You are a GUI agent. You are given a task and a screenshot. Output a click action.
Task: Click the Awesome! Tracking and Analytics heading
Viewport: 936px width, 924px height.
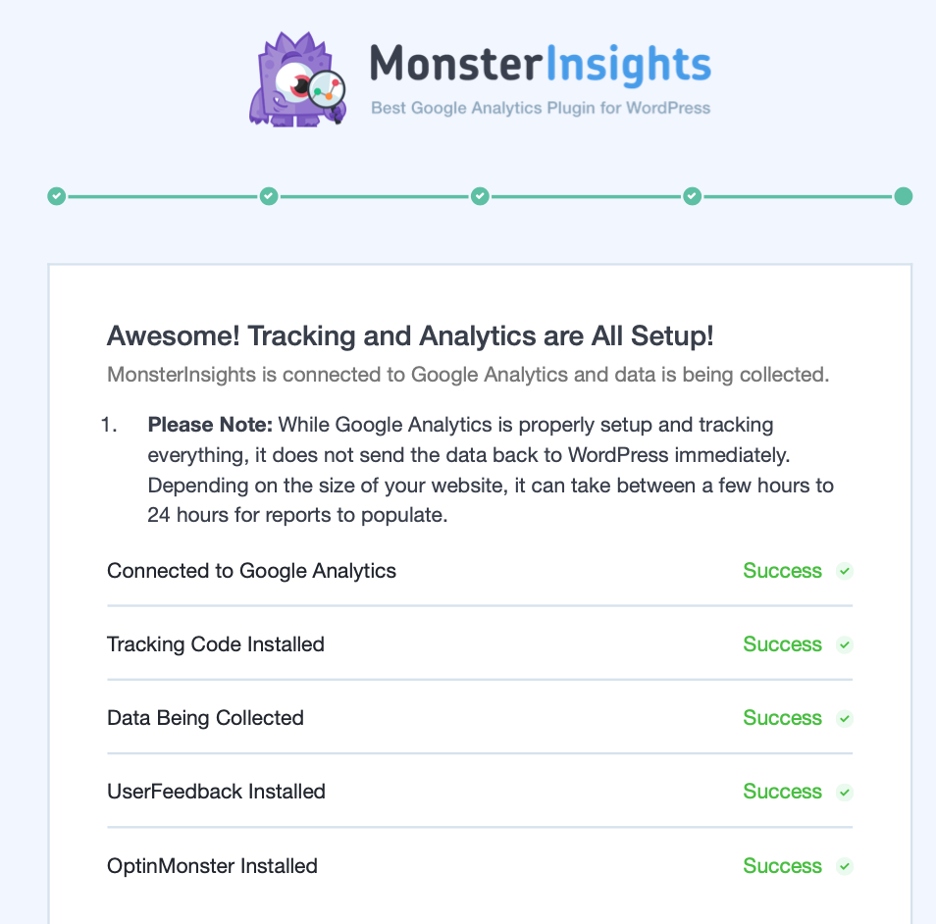(x=410, y=335)
